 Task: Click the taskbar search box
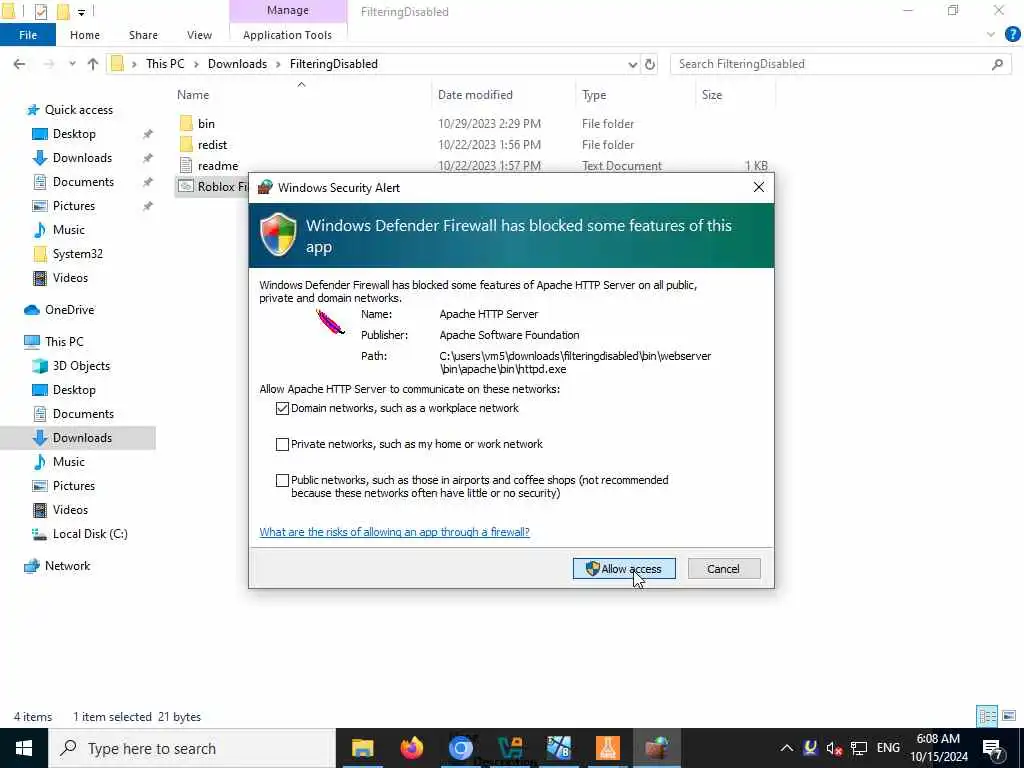(191, 748)
